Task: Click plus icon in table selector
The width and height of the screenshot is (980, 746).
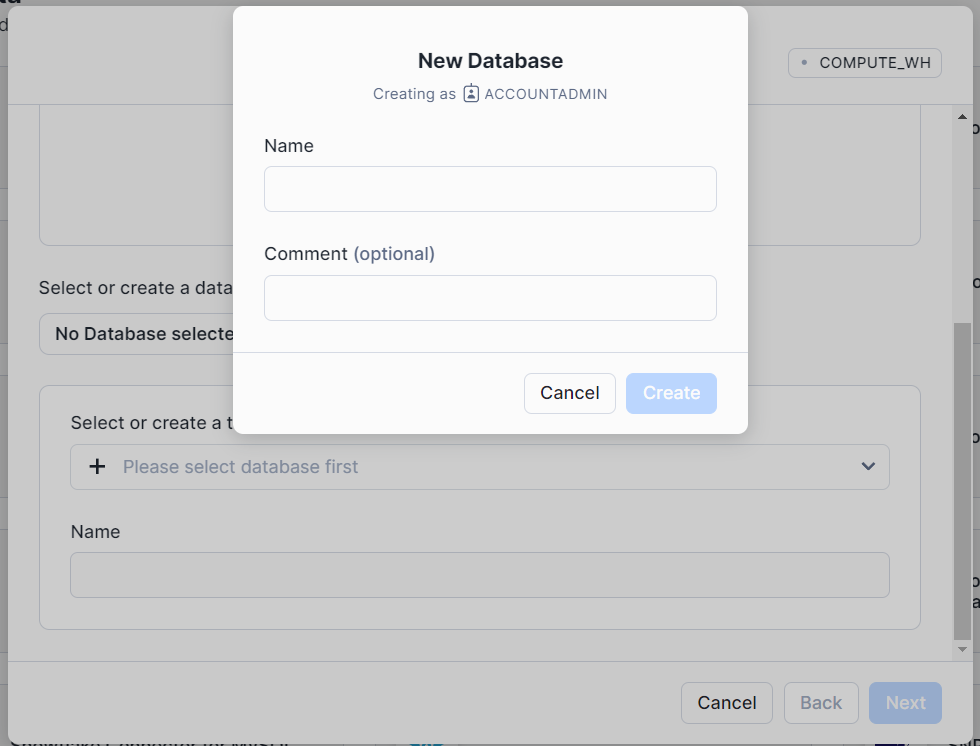Action: coord(97,467)
